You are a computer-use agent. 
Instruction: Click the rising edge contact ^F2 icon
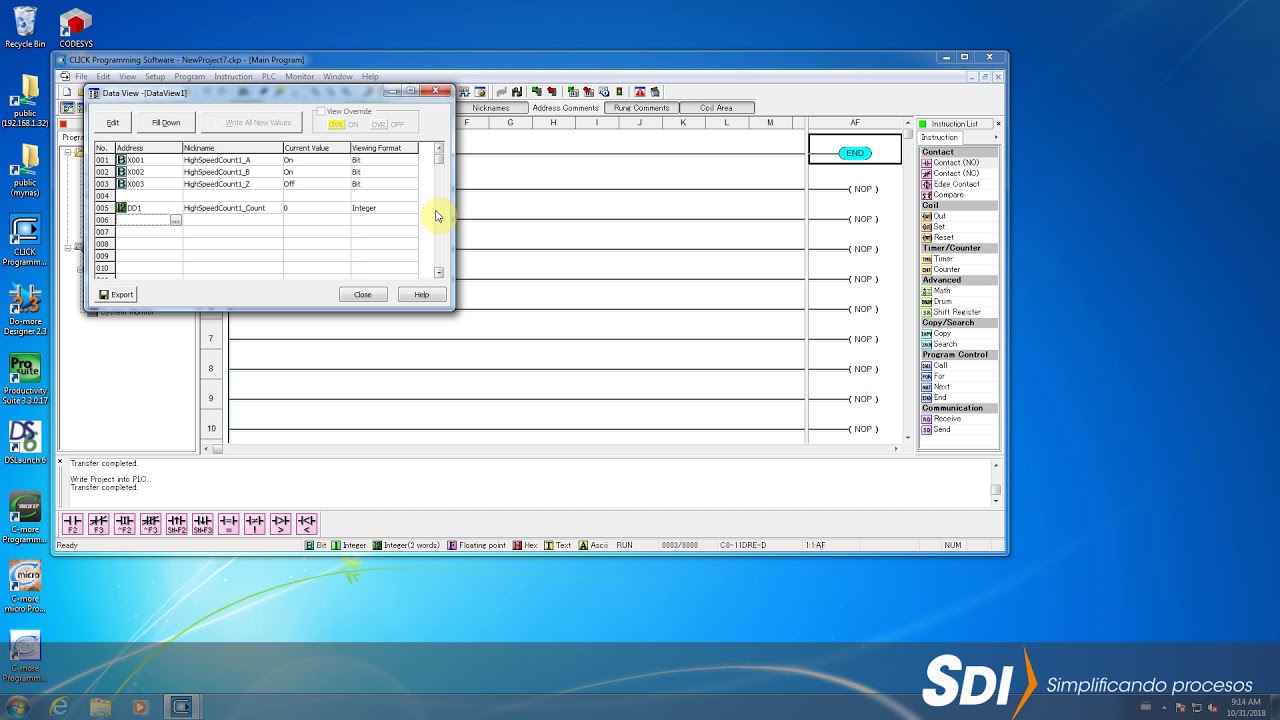click(x=124, y=524)
